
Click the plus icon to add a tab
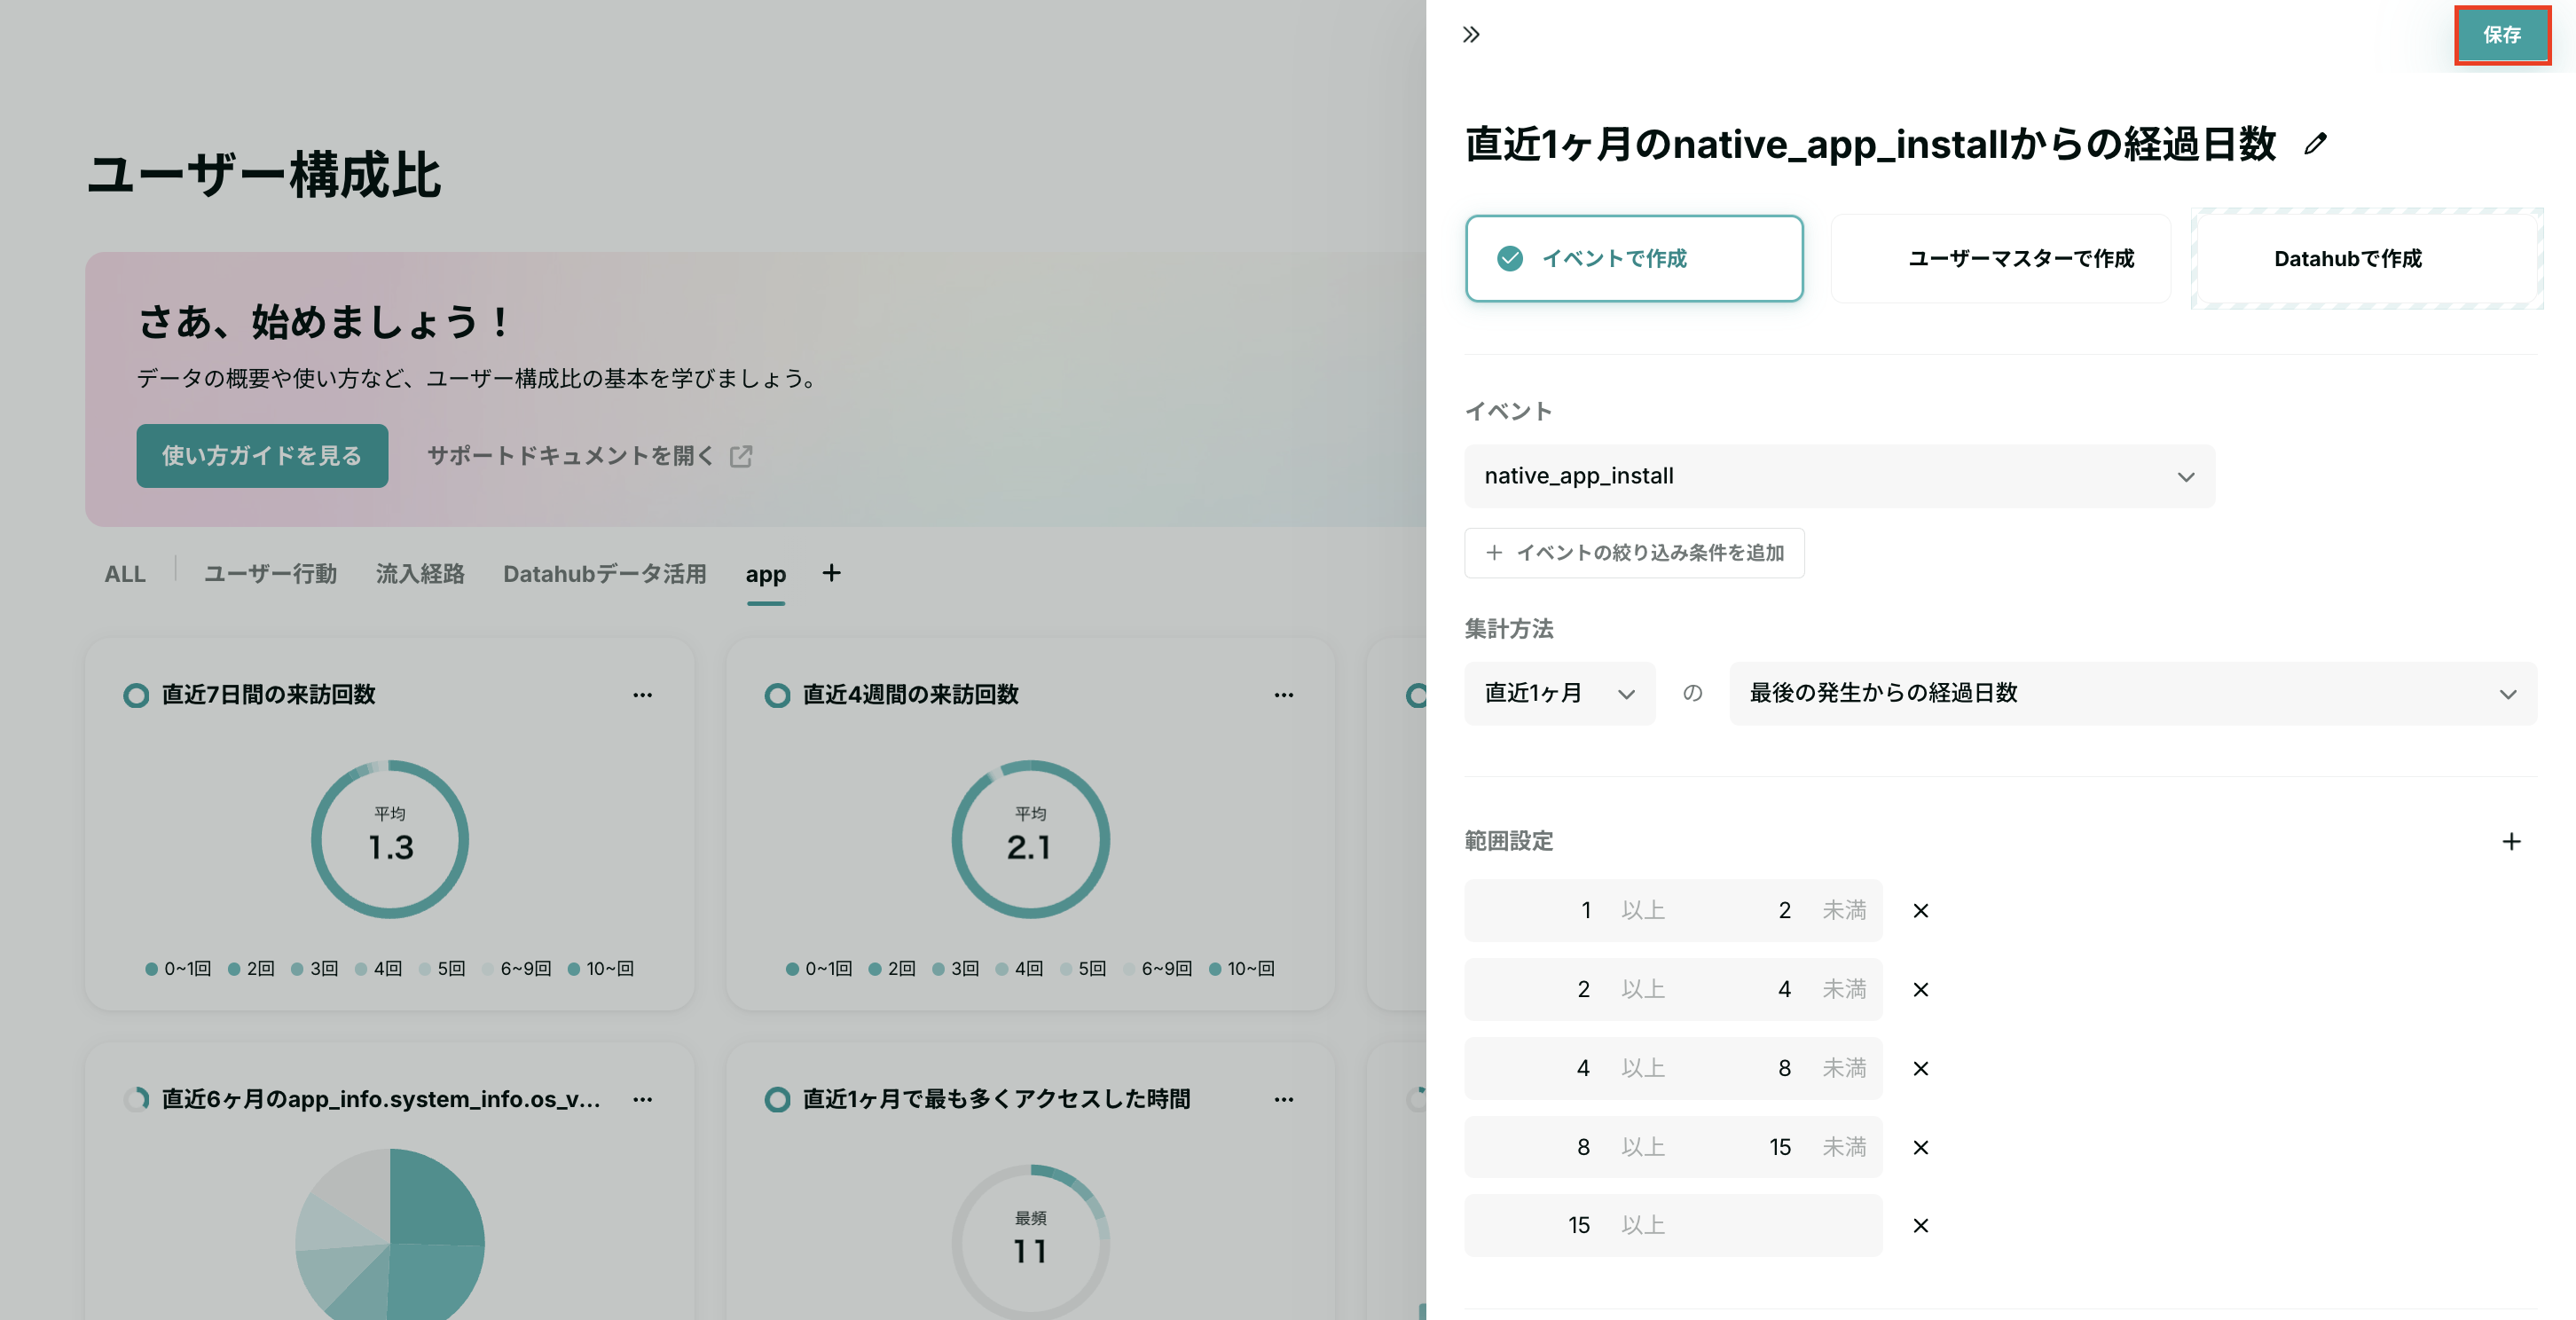click(831, 573)
